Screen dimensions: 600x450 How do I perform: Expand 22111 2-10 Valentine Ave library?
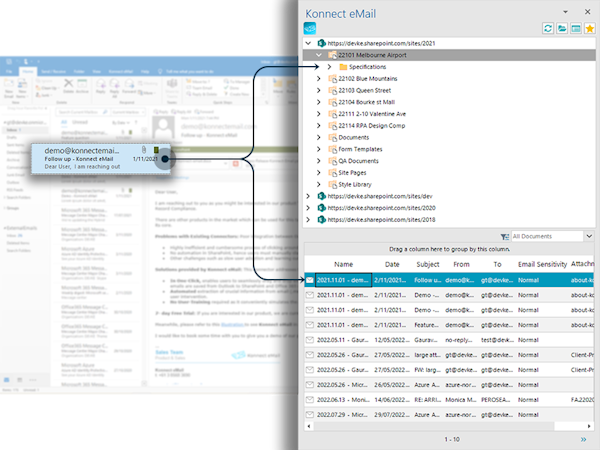pyautogui.click(x=319, y=114)
